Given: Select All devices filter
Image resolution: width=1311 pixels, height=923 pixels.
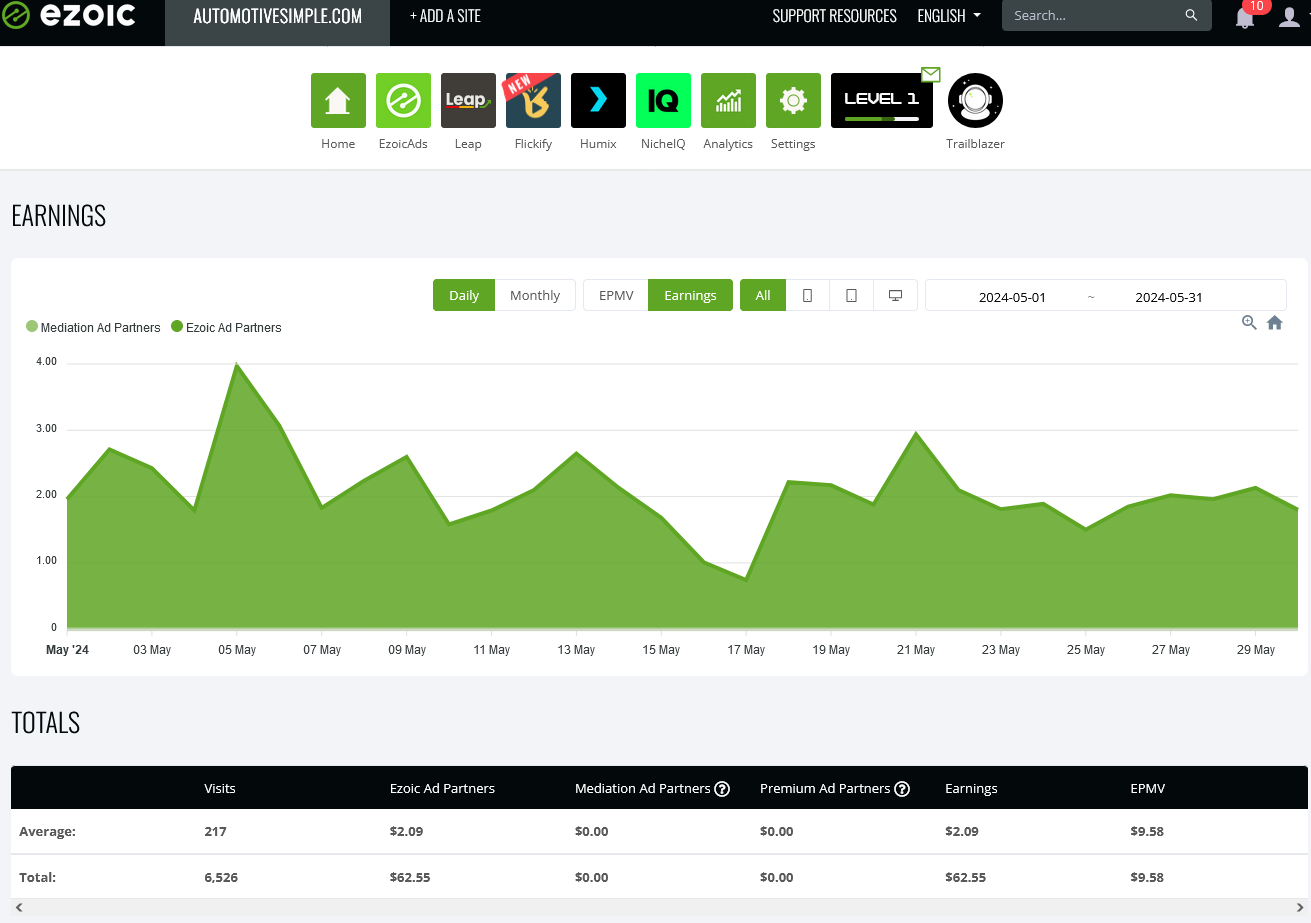Looking at the screenshot, I should (763, 295).
